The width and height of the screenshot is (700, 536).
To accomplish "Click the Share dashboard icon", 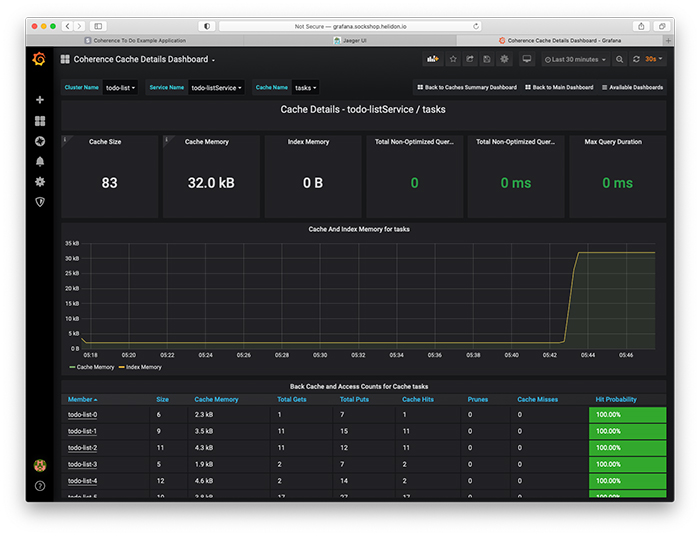I will click(x=470, y=59).
